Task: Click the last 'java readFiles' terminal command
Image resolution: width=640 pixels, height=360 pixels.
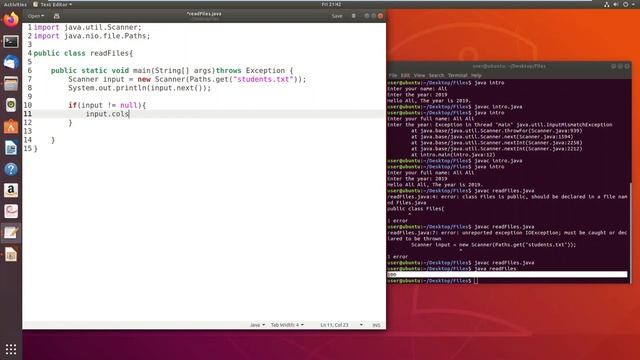Action: coord(495,269)
